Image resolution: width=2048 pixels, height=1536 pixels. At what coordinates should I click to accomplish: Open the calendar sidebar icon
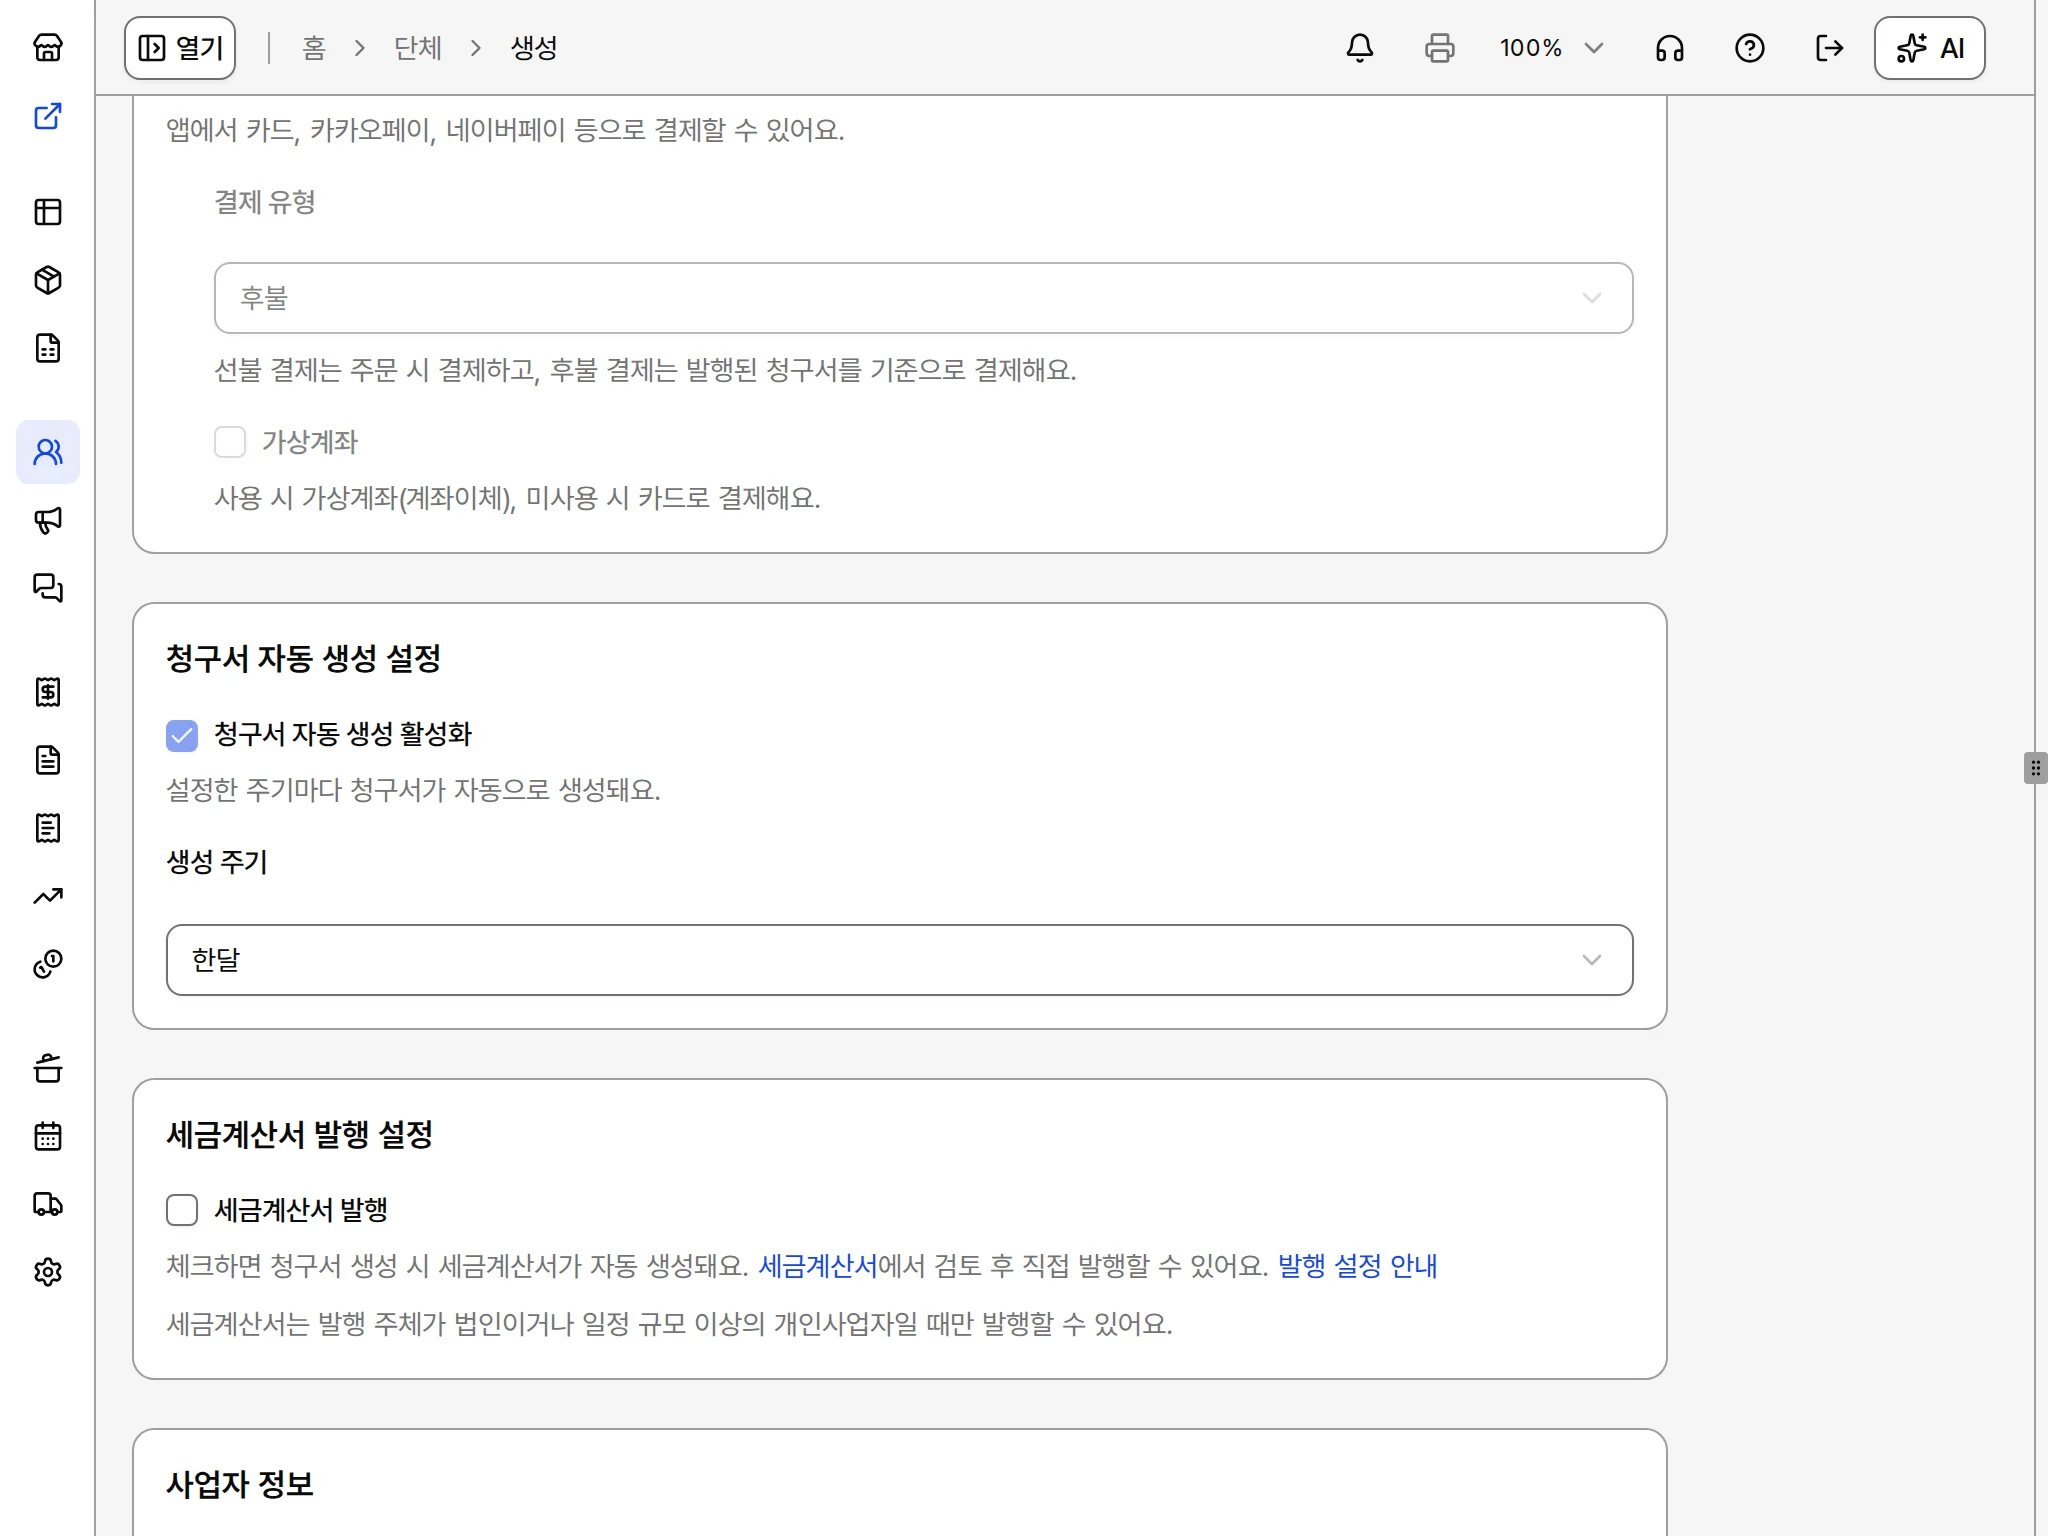pyautogui.click(x=48, y=1136)
